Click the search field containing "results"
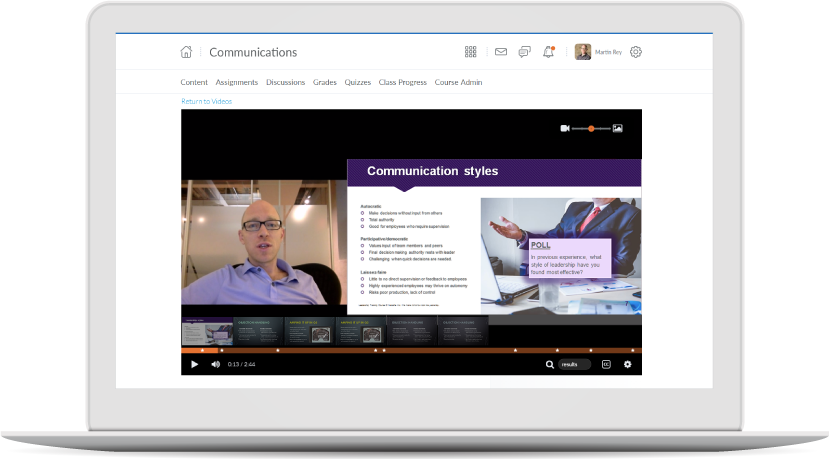The width and height of the screenshot is (829, 459). [574, 364]
